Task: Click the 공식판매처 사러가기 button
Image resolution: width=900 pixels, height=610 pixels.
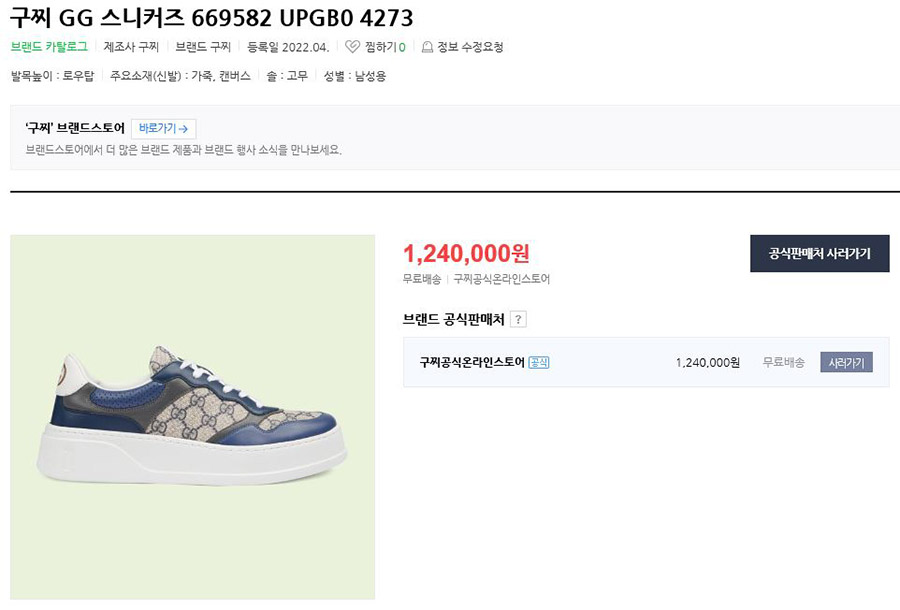Action: tap(820, 254)
